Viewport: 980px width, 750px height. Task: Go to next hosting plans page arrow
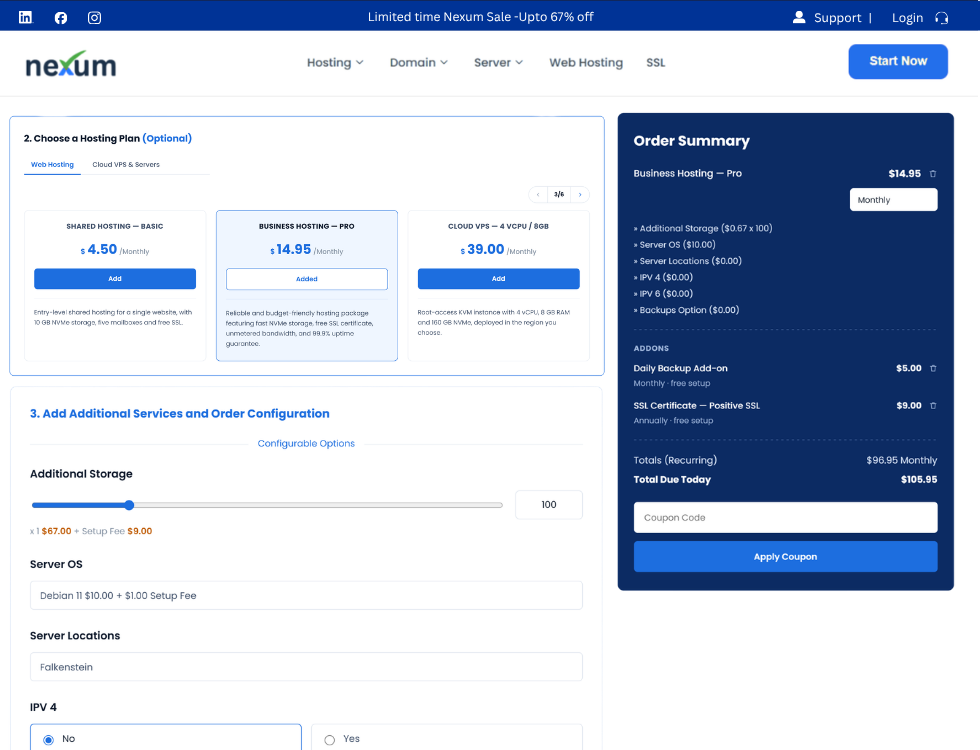tap(580, 194)
